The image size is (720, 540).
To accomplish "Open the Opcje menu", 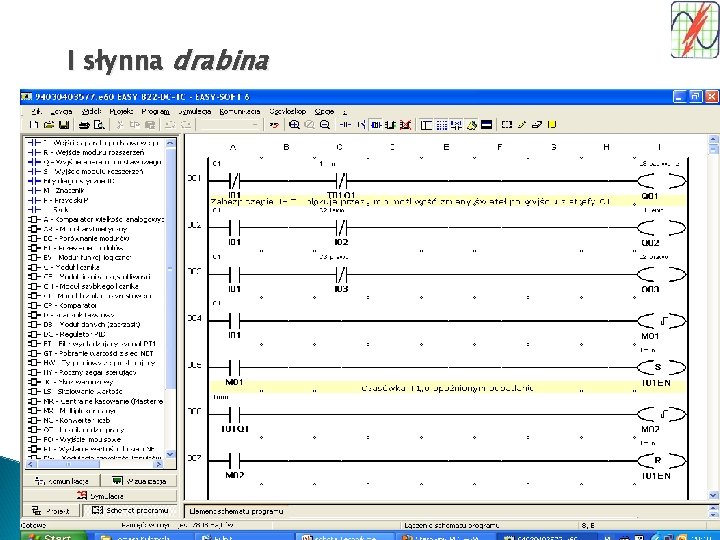I will [x=324, y=111].
